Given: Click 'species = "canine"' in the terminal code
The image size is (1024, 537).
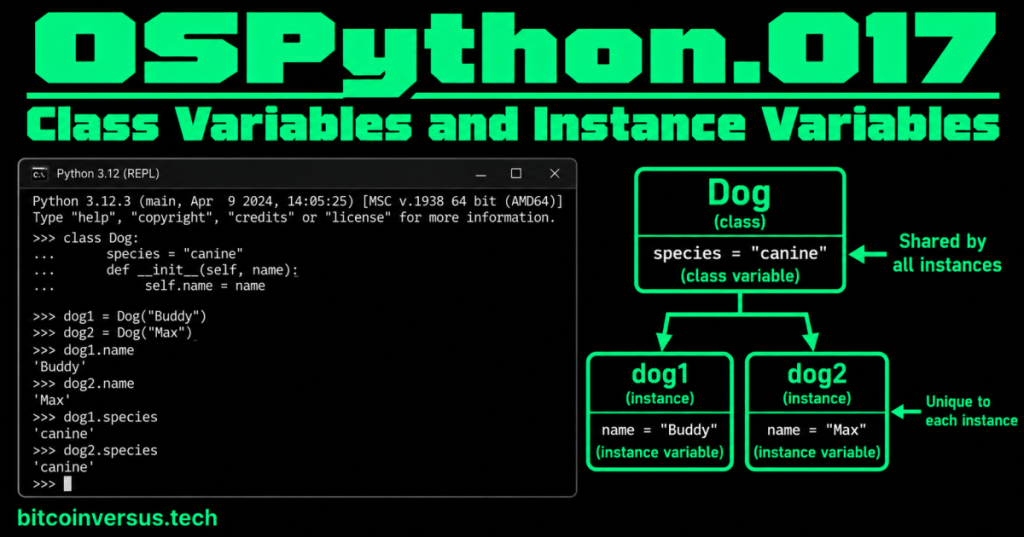Looking at the screenshot, I should tap(174, 253).
